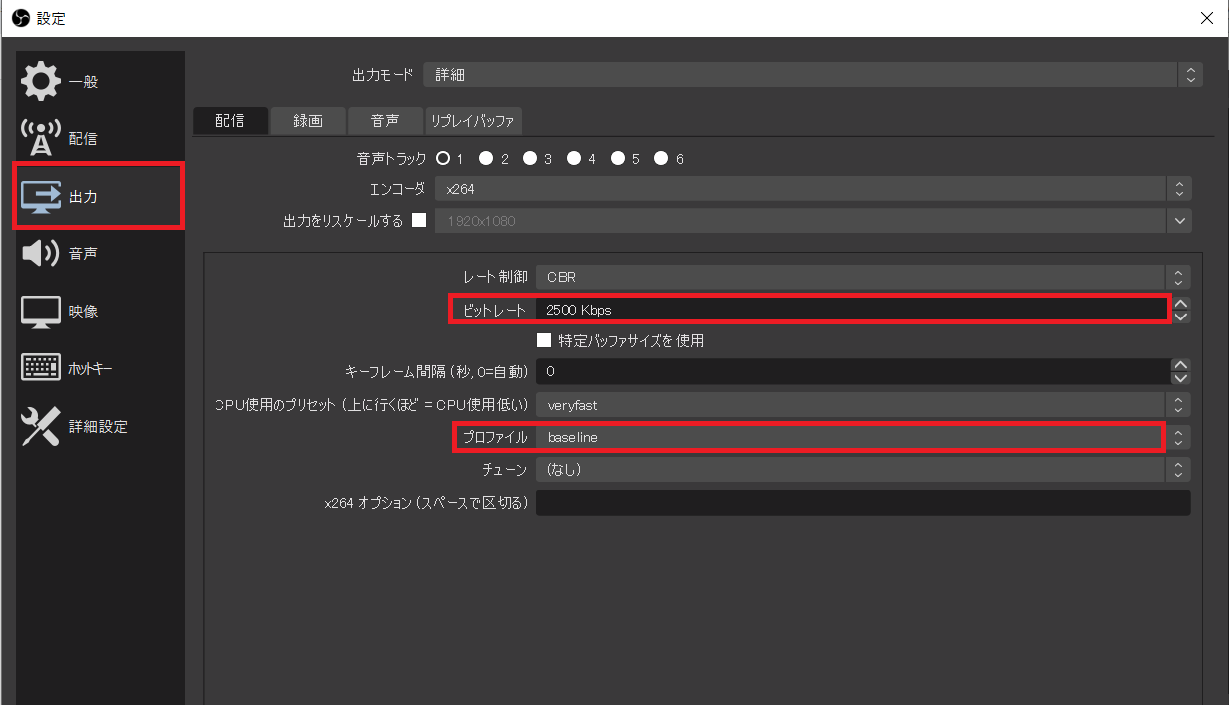Open Audio (音声) speaker icon settings
The height and width of the screenshot is (705, 1229).
41,254
